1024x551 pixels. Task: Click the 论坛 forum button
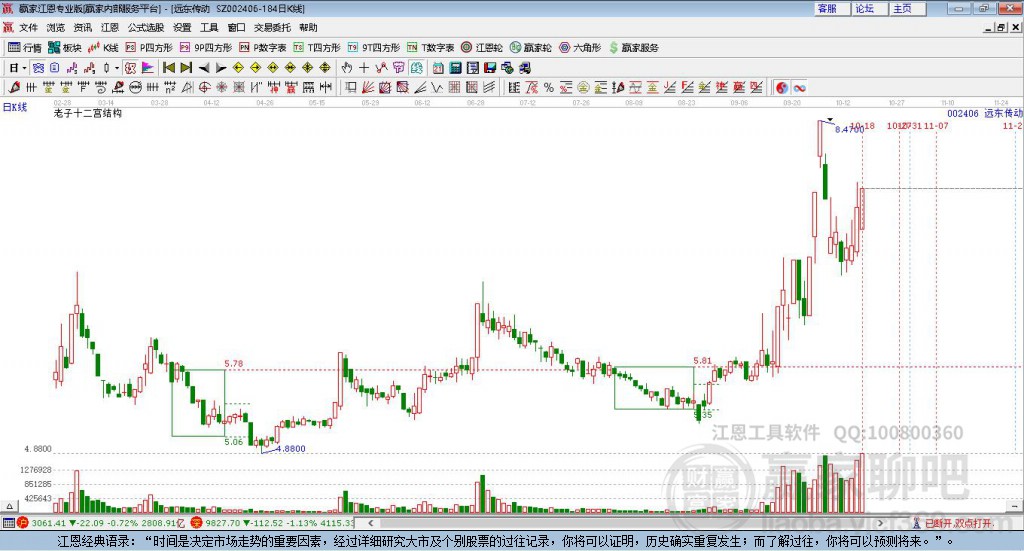[870, 8]
